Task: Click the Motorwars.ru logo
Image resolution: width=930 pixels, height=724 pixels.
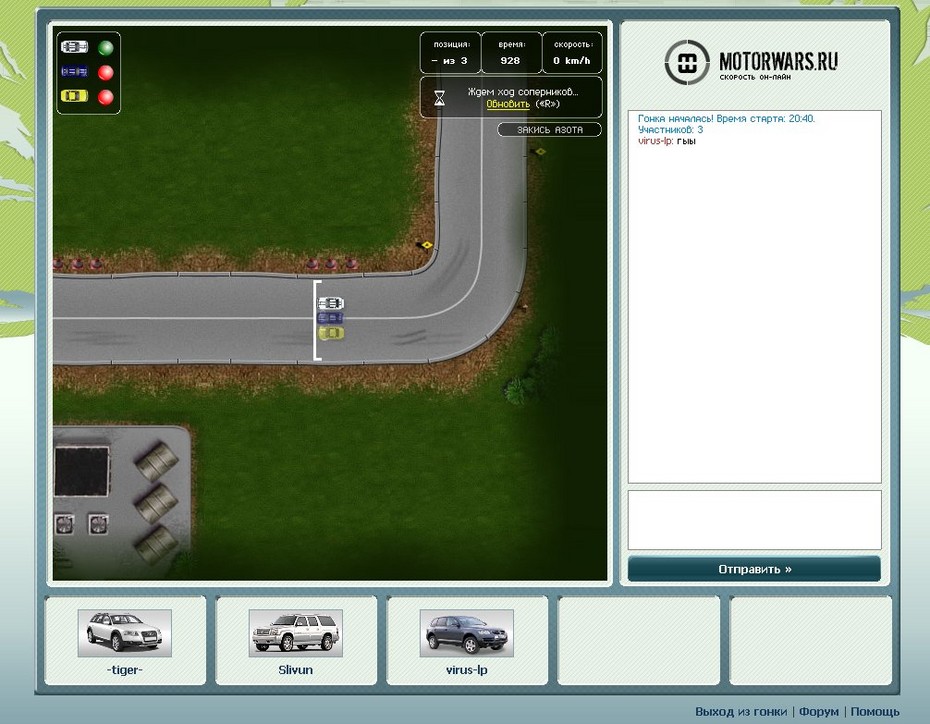Action: [x=752, y=63]
